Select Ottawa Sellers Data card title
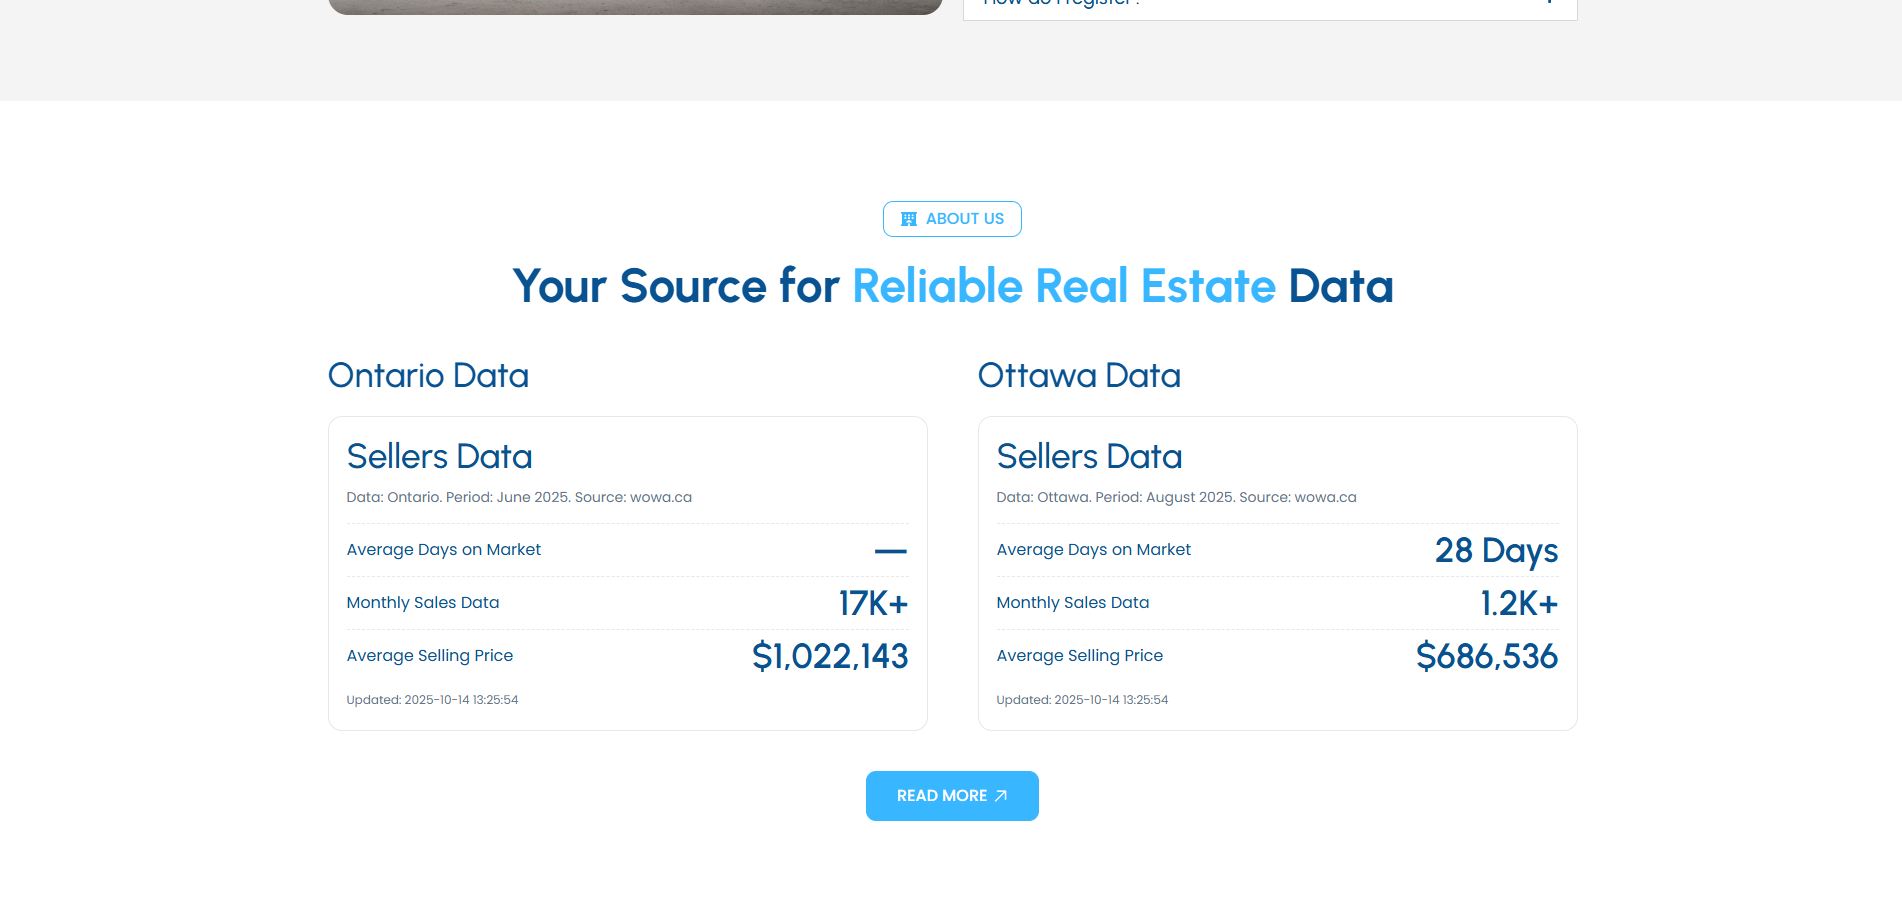1902x916 pixels. [1089, 457]
